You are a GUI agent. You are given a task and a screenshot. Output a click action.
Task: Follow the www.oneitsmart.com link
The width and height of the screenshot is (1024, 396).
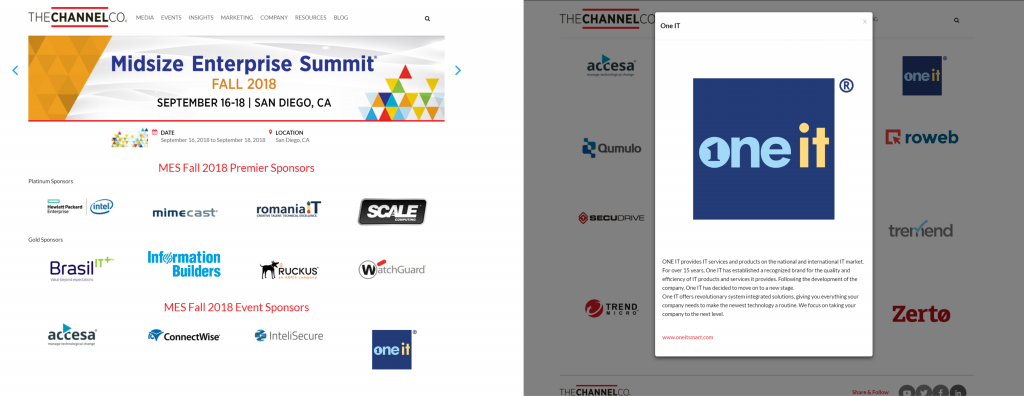(688, 337)
